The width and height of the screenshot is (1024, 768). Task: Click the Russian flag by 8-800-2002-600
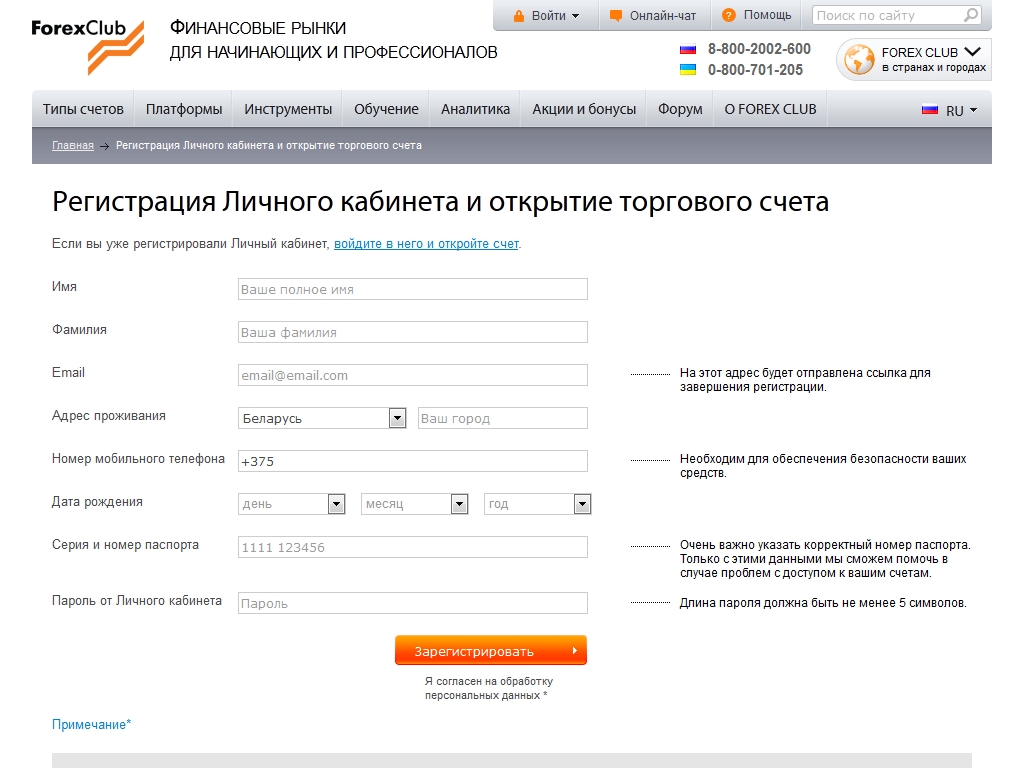688,49
